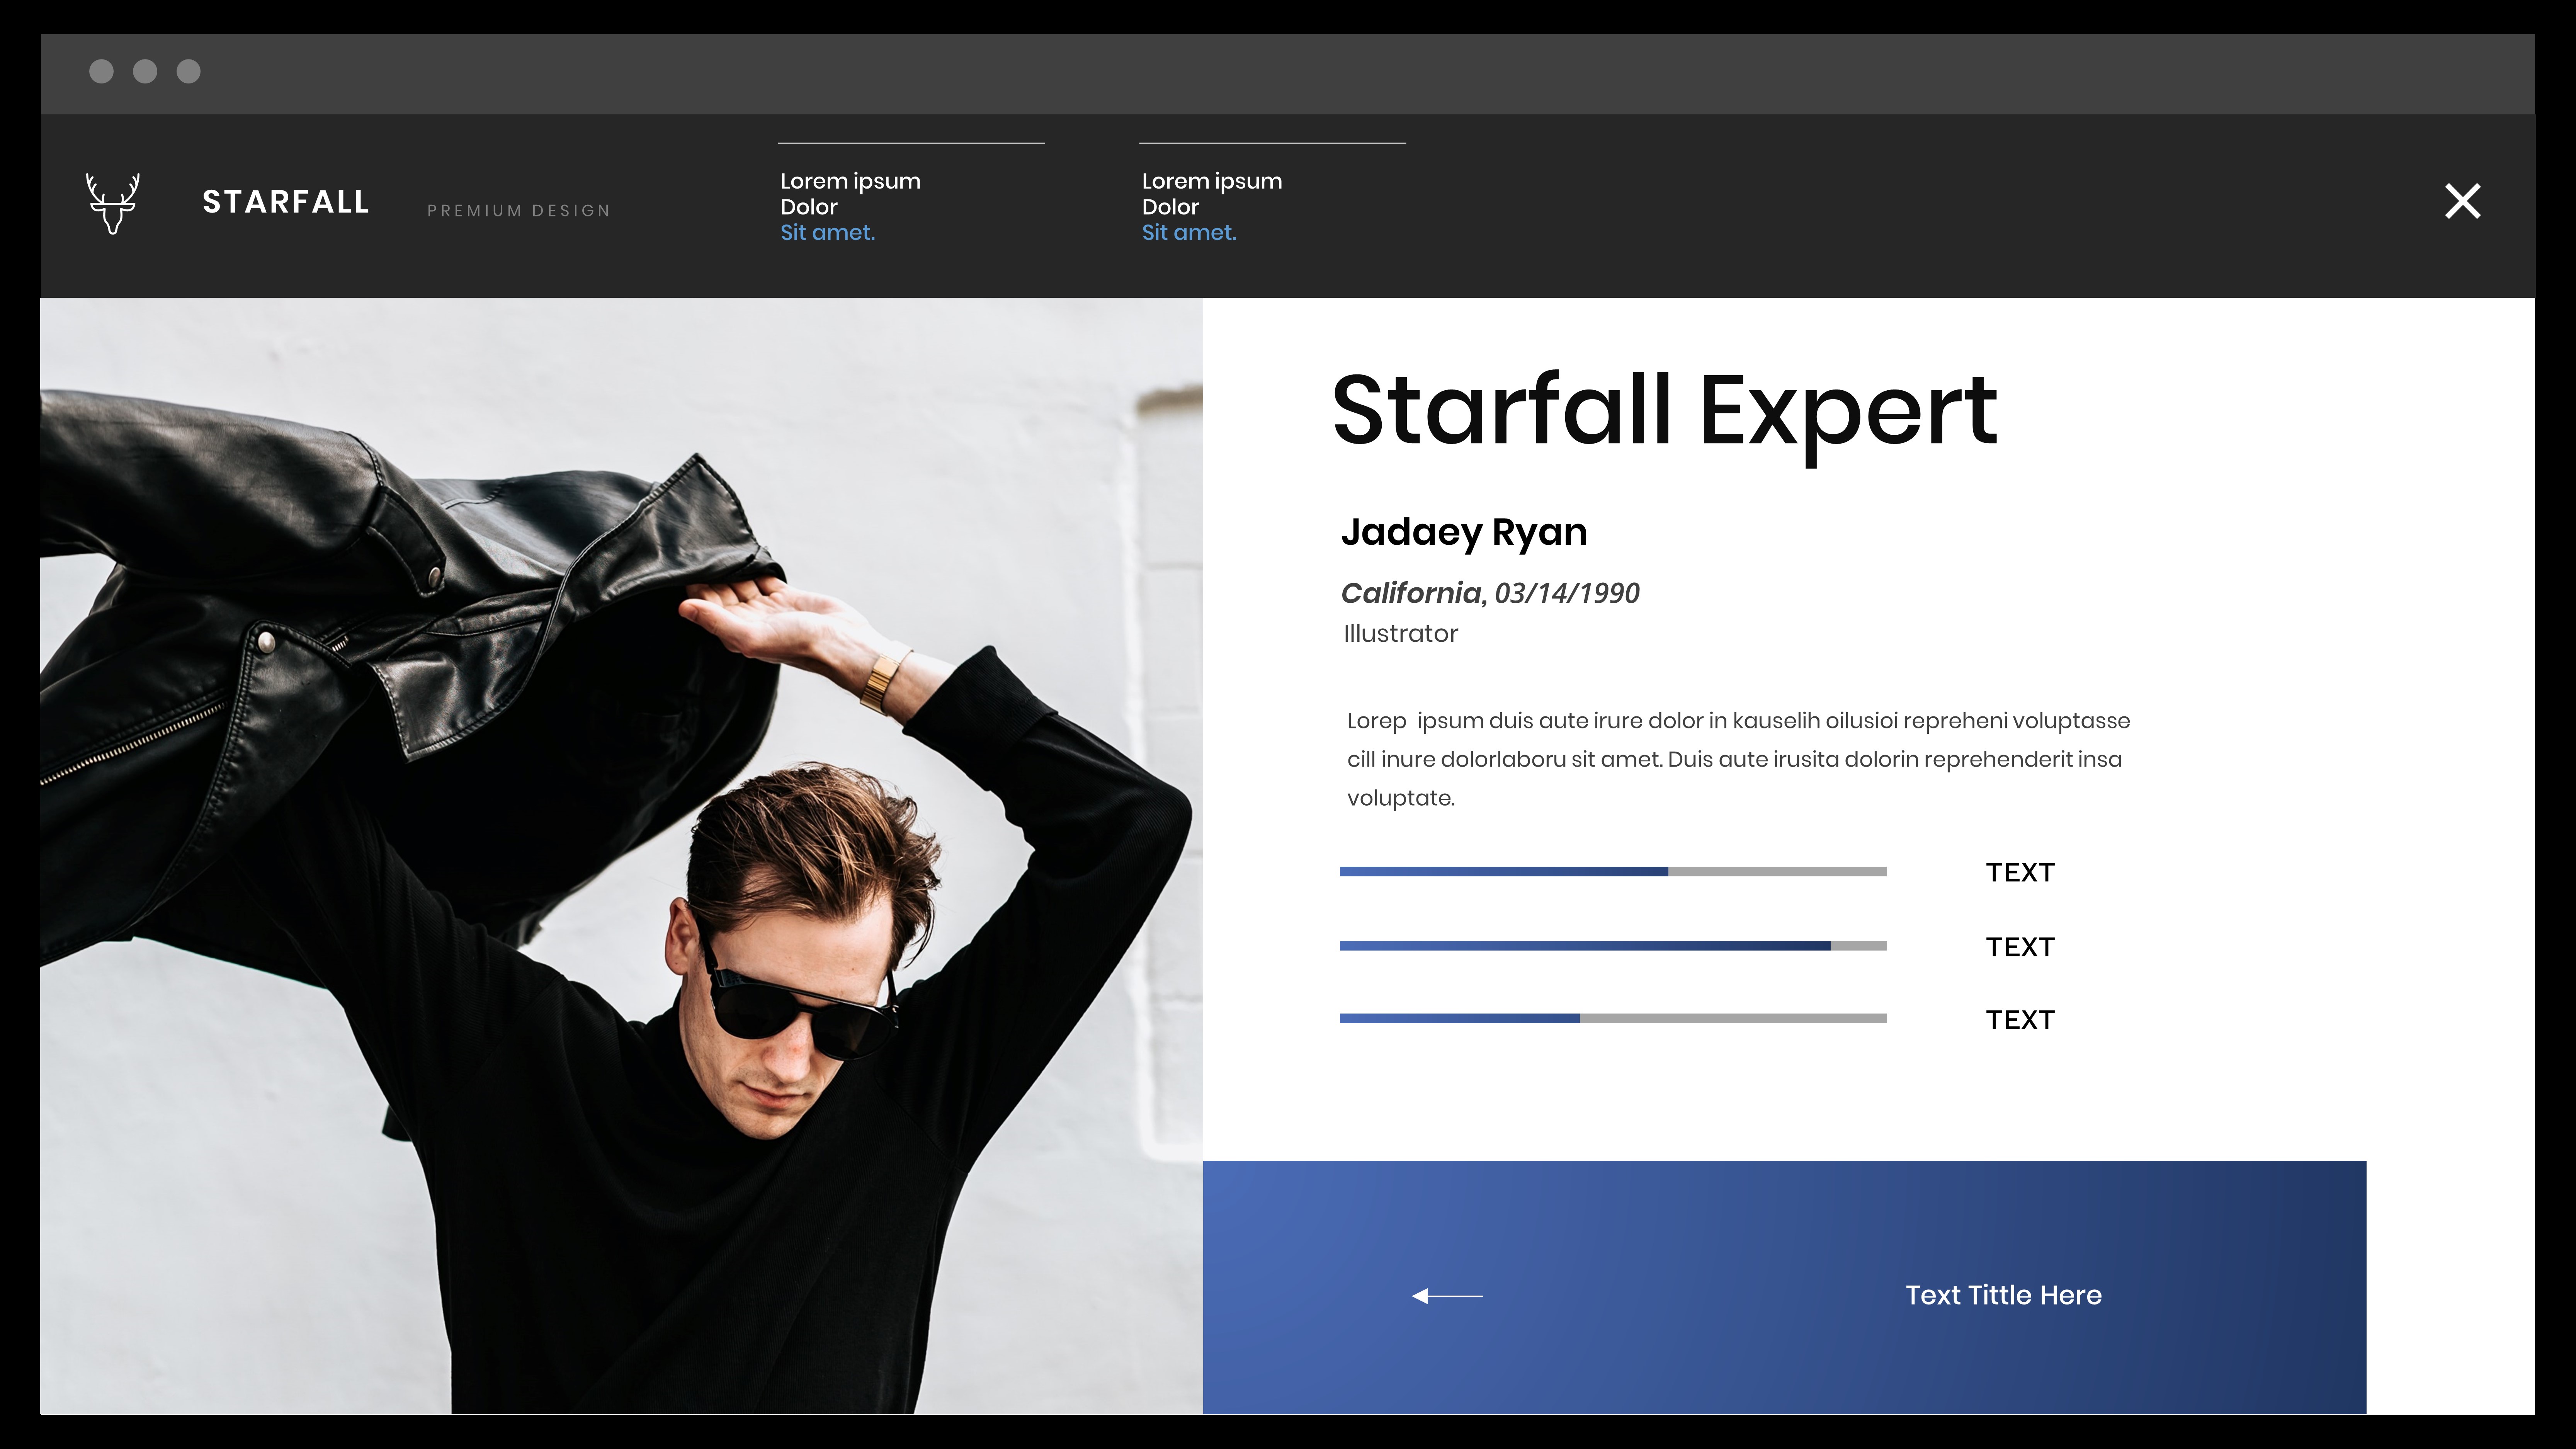The height and width of the screenshot is (1449, 2576).
Task: Click the first gray window dot
Action: coord(101,71)
